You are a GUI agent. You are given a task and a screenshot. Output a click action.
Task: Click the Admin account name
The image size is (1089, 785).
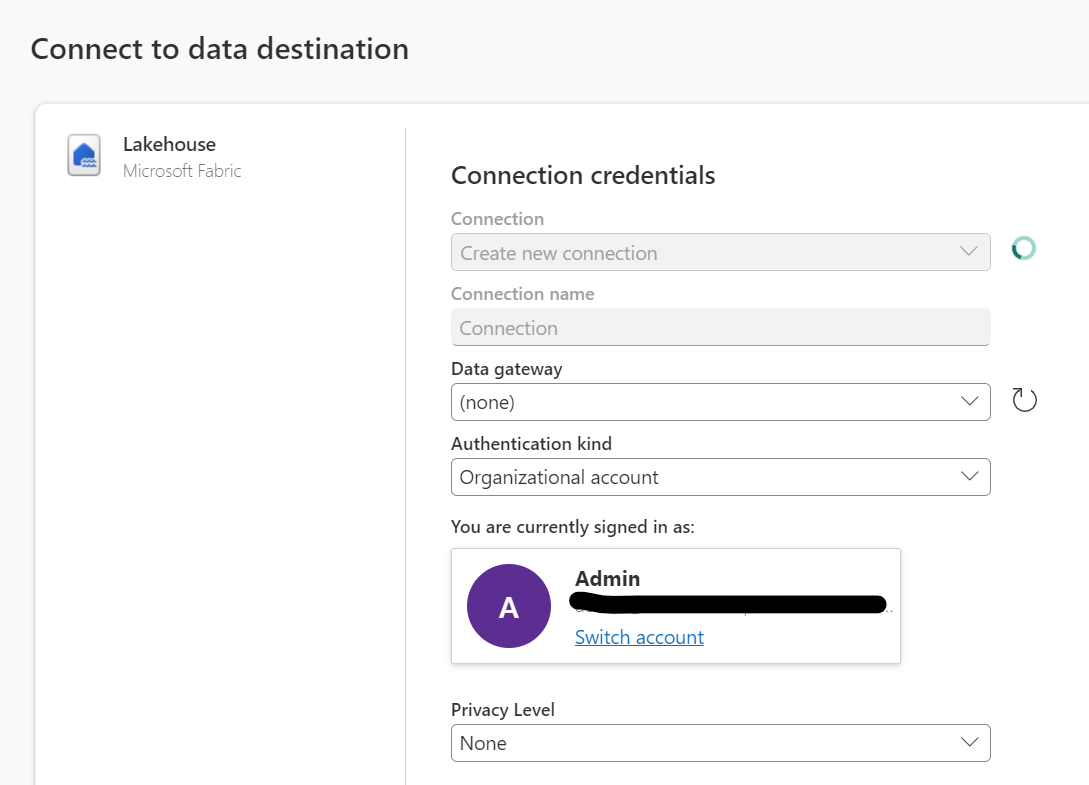(607, 578)
